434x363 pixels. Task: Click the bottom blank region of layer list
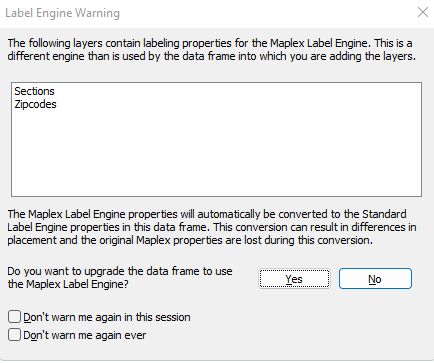pos(217,180)
